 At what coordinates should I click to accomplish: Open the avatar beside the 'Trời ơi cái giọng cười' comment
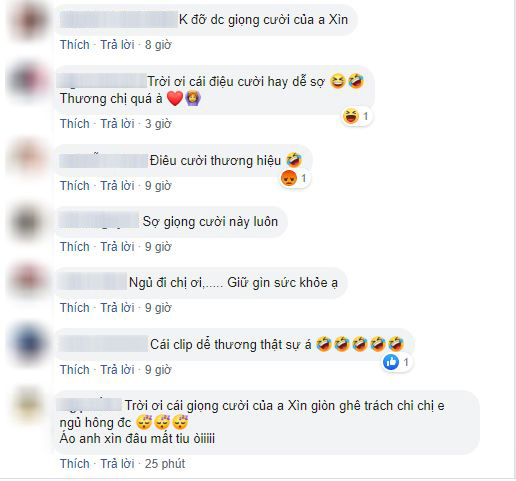point(29,405)
